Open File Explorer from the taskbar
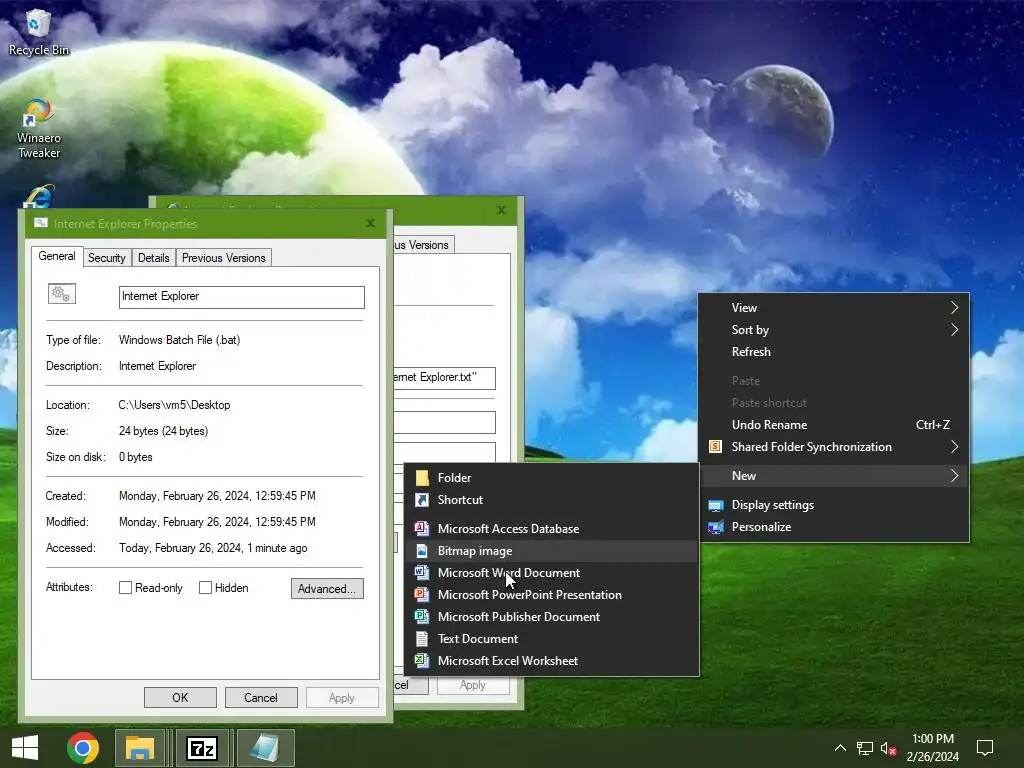1024x768 pixels. [x=140, y=748]
